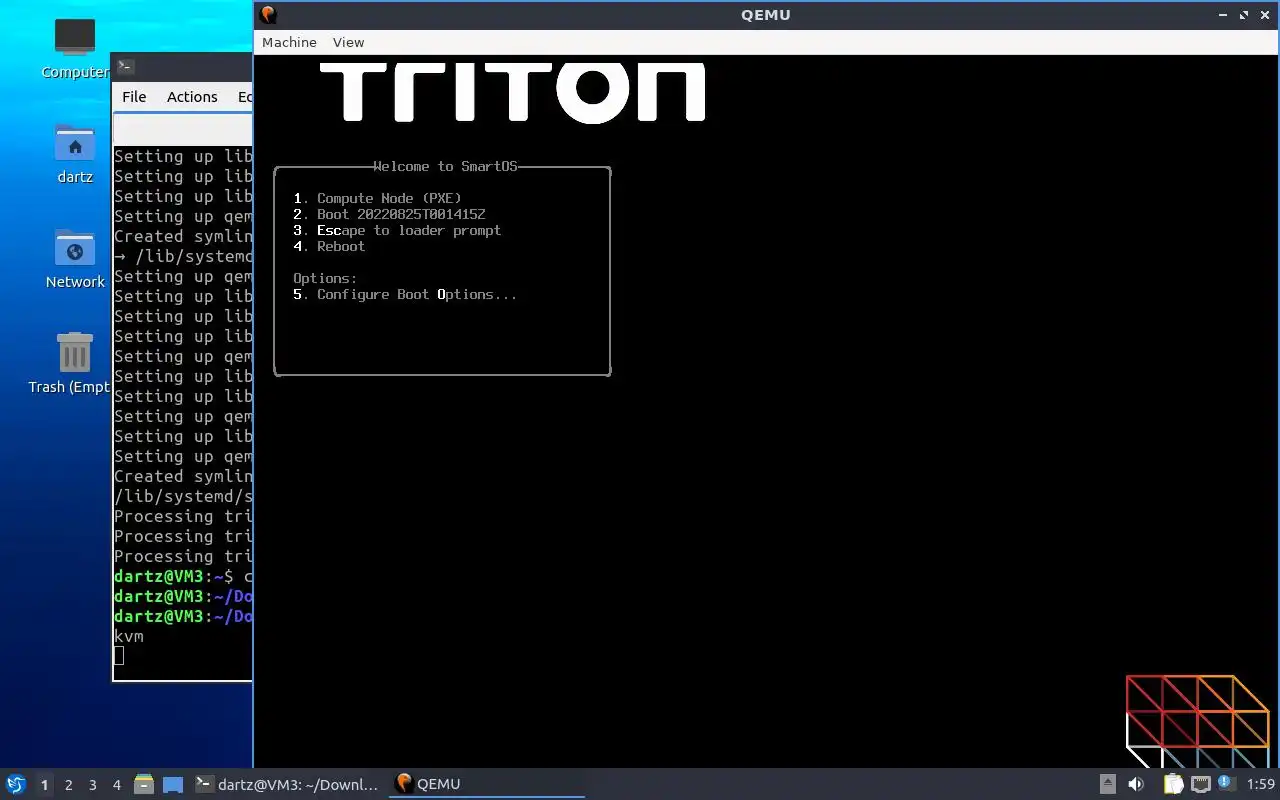This screenshot has height=800, width=1280.
Task: Open the View menu in QEMU
Action: [x=348, y=42]
